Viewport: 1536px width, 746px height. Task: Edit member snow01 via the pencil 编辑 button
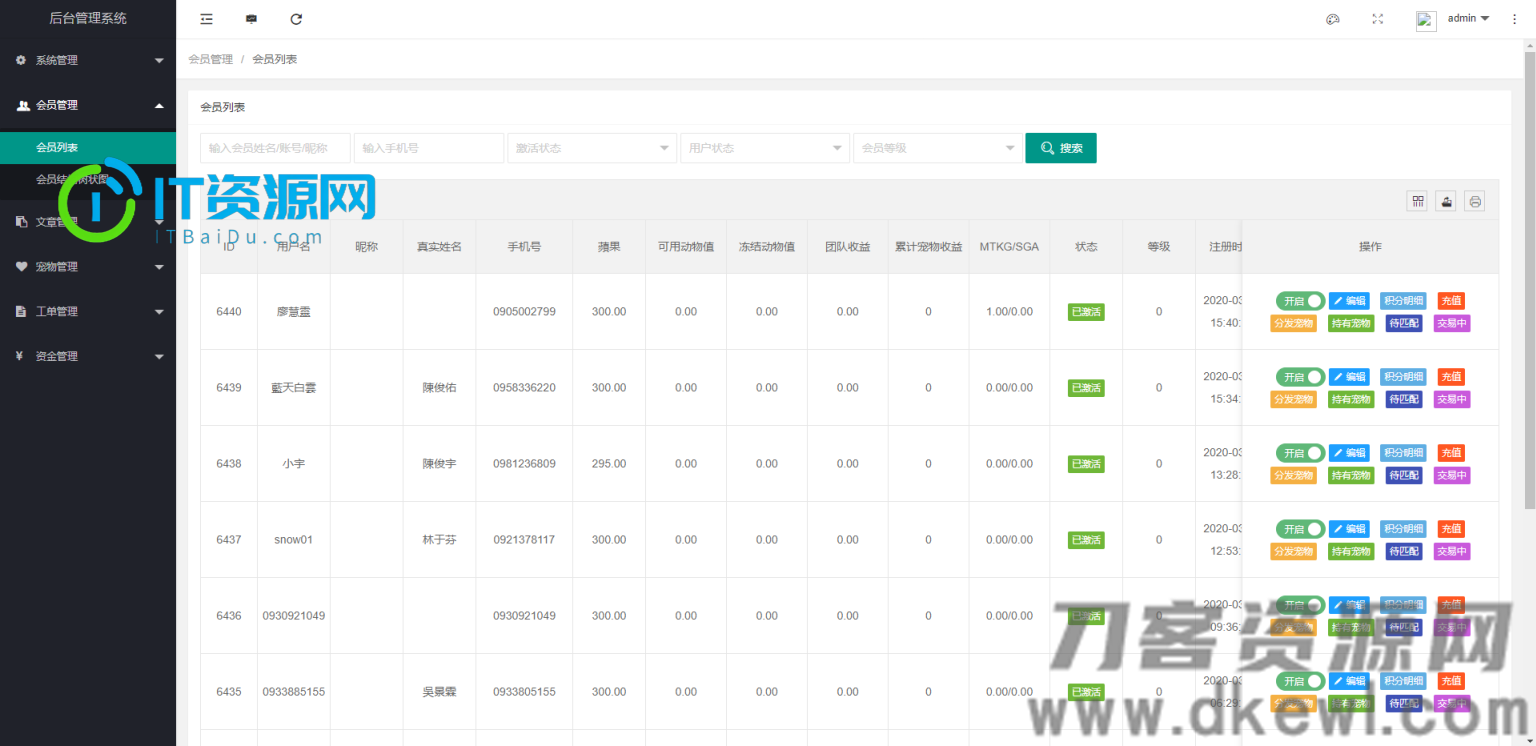1350,528
